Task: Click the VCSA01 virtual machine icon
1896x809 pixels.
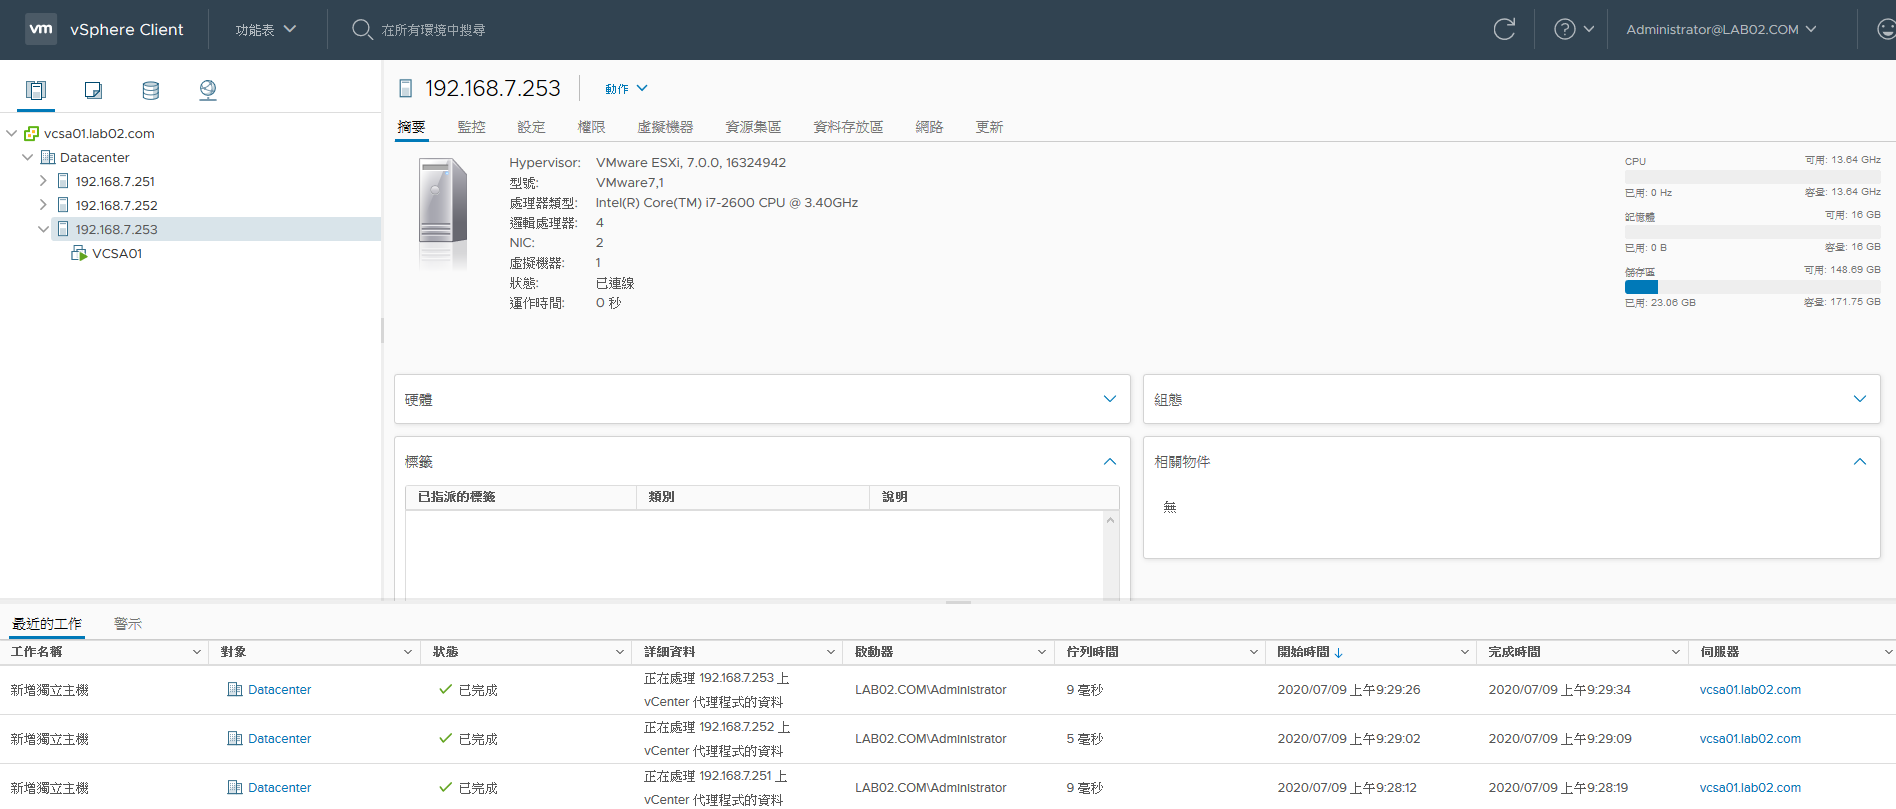Action: click(79, 253)
